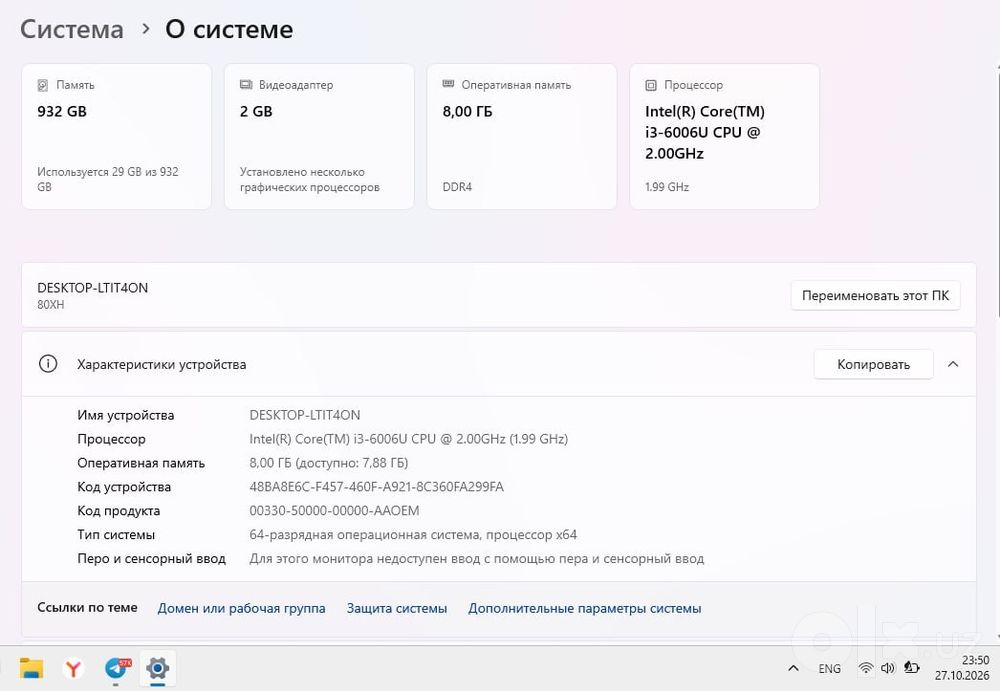Click the О системе page title

tap(229, 29)
